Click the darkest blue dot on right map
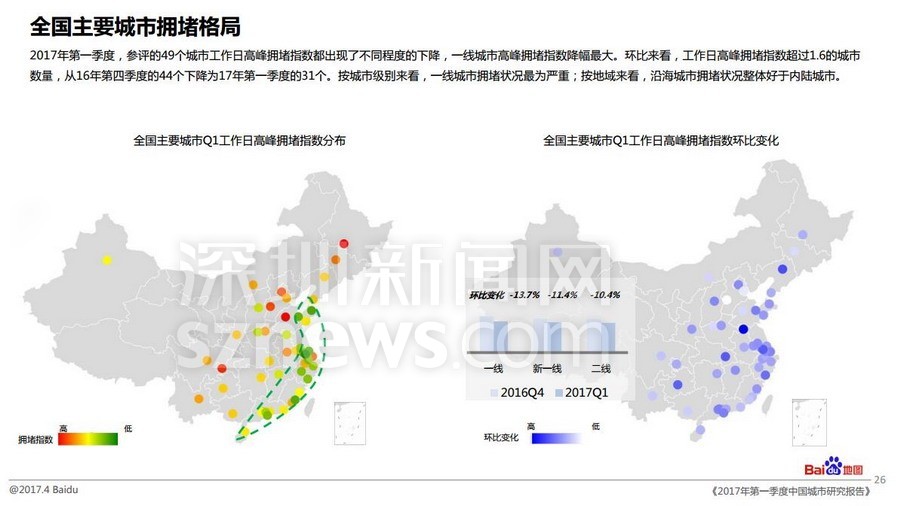Screen dimensions: 900x506 (743, 329)
